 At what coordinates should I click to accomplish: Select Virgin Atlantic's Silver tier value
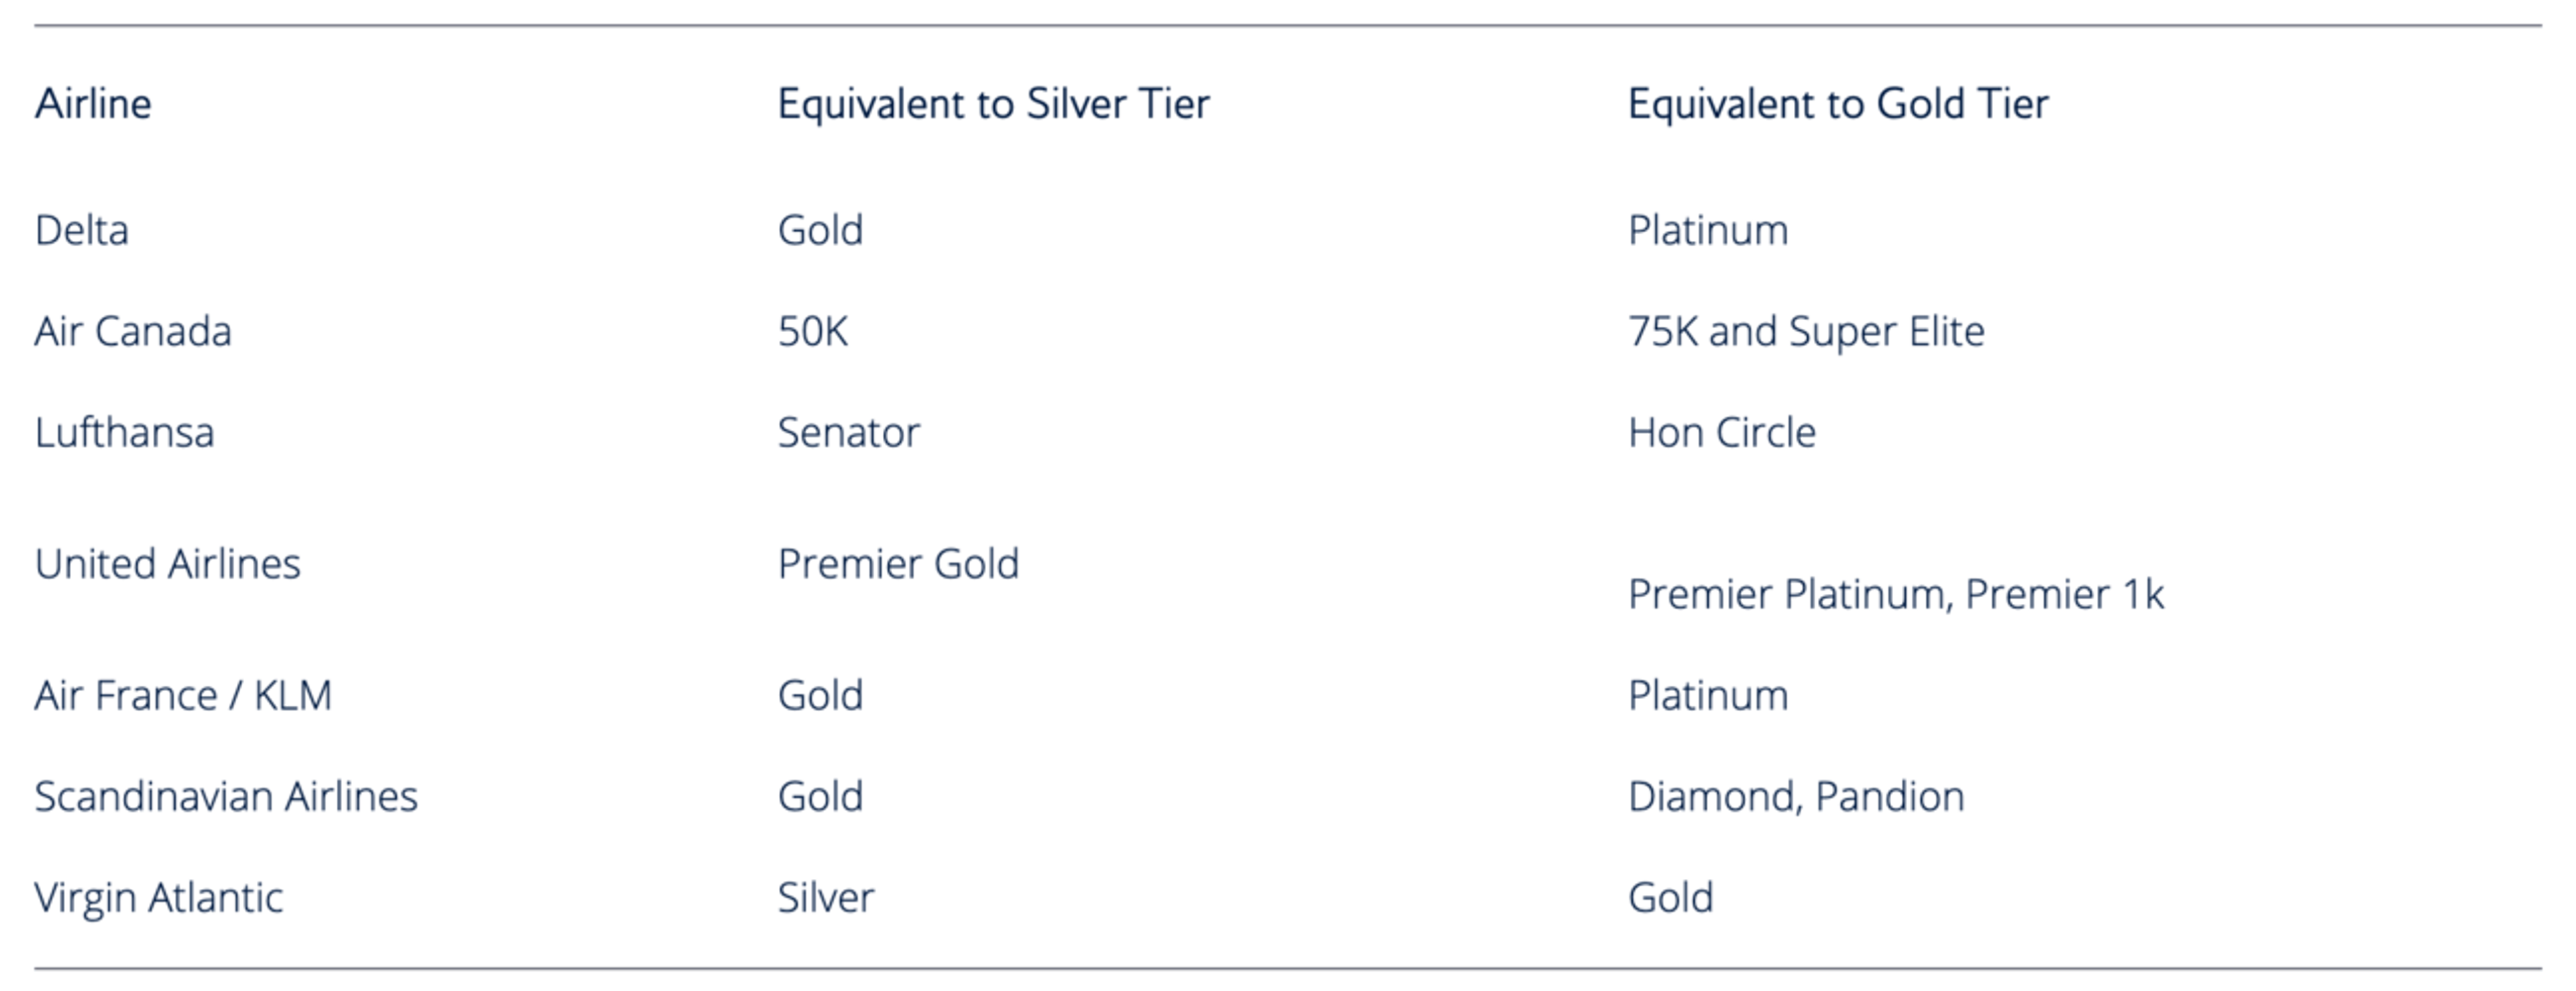826,897
